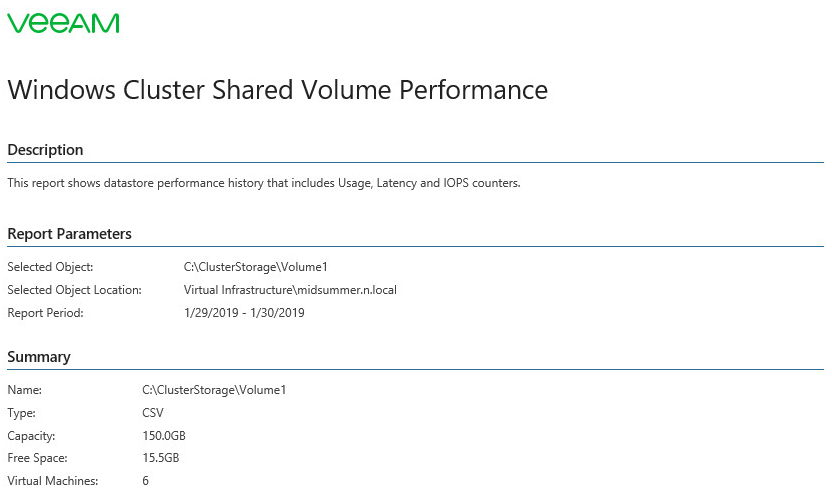The height and width of the screenshot is (495, 832).
Task: Click the Free Space value 15.5GB
Action: [x=161, y=458]
